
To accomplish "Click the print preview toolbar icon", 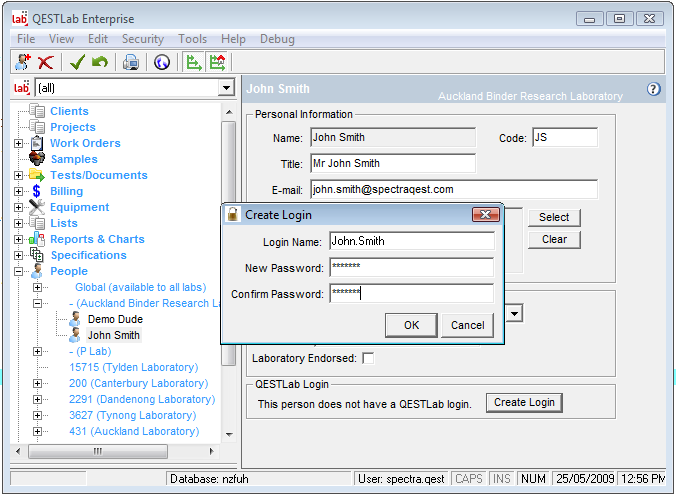I will click(131, 62).
